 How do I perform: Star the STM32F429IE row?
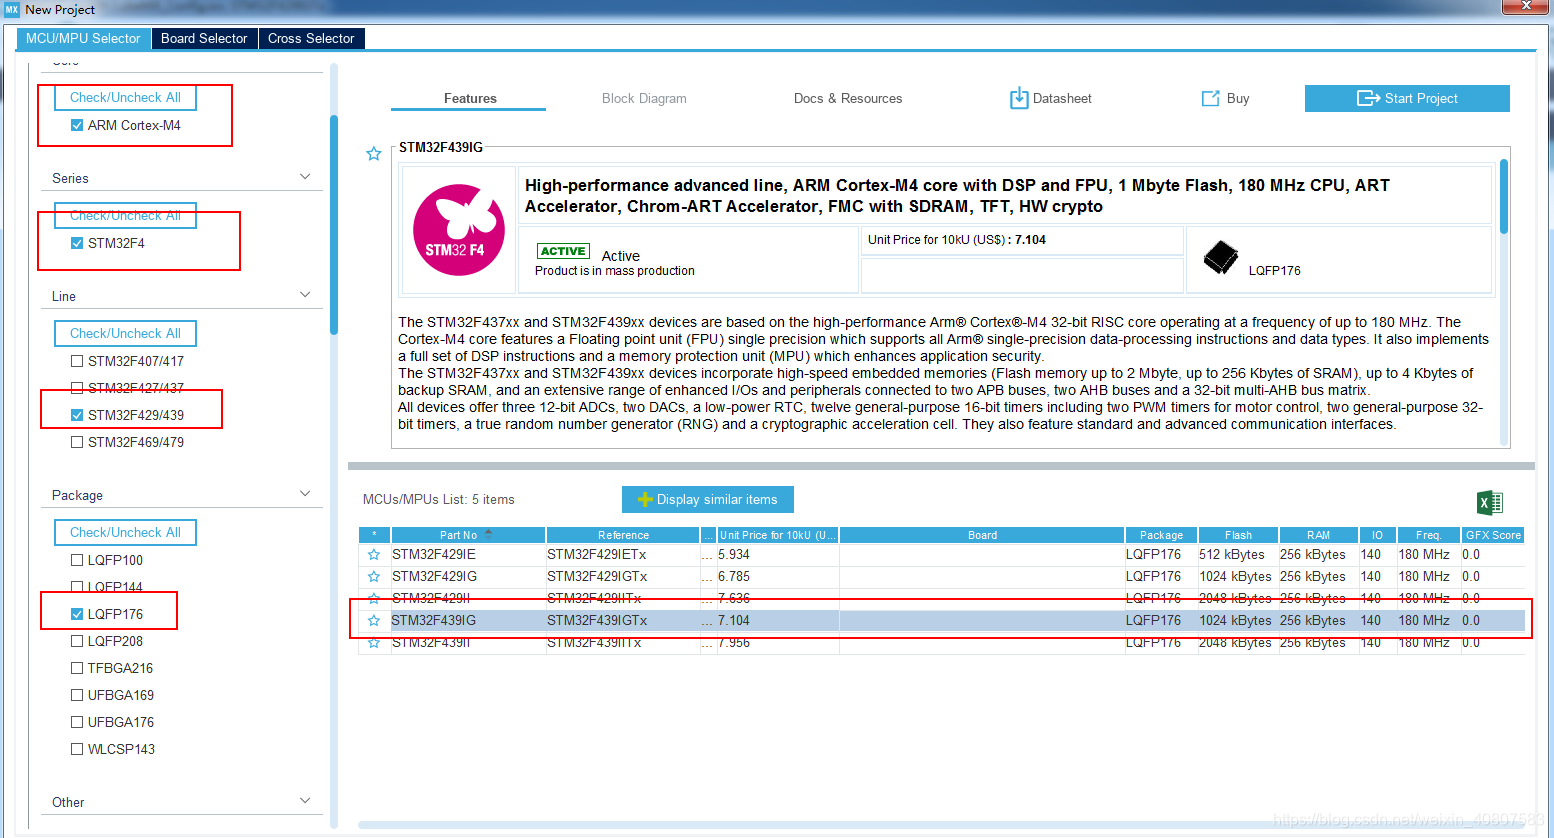pyautogui.click(x=374, y=554)
